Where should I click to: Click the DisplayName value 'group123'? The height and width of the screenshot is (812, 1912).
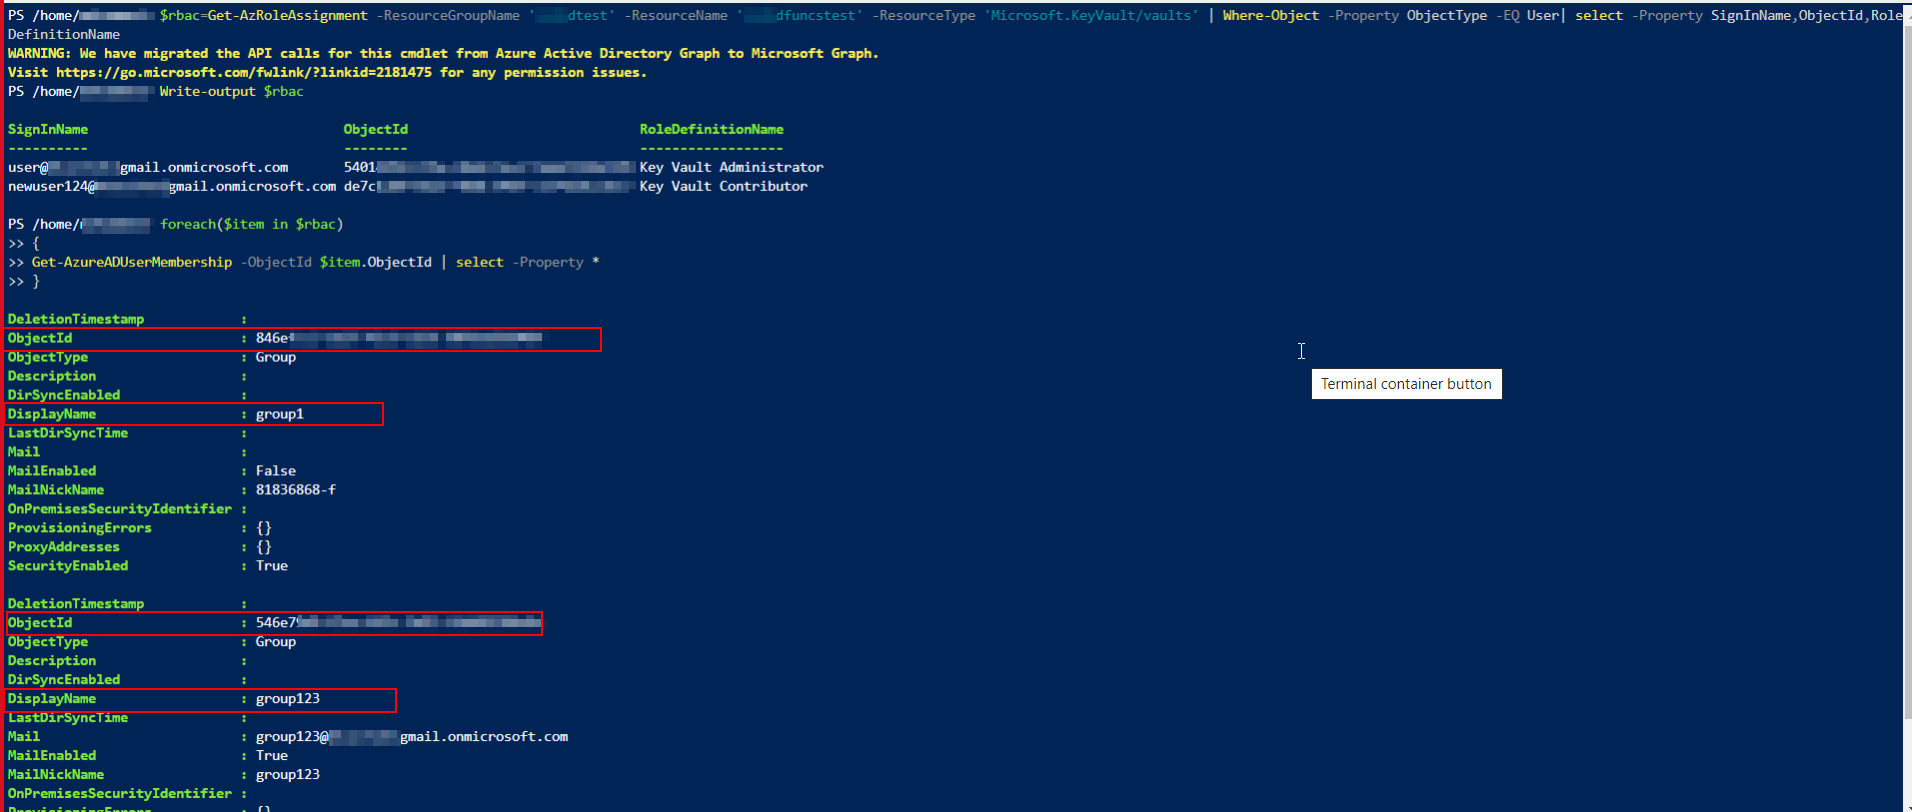pos(288,699)
